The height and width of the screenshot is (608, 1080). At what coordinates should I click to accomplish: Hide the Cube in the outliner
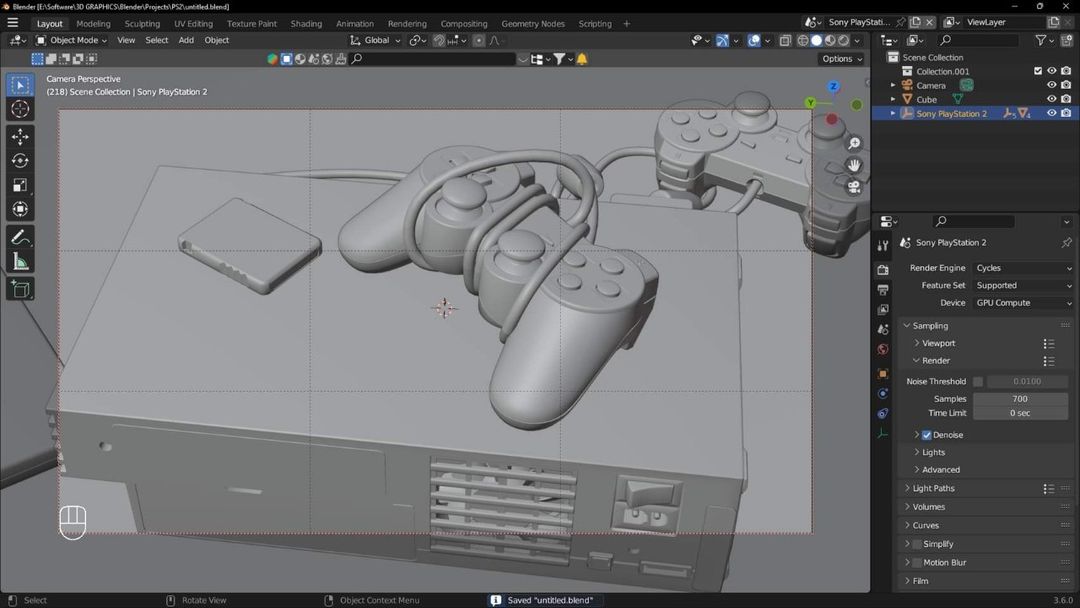click(x=1051, y=99)
